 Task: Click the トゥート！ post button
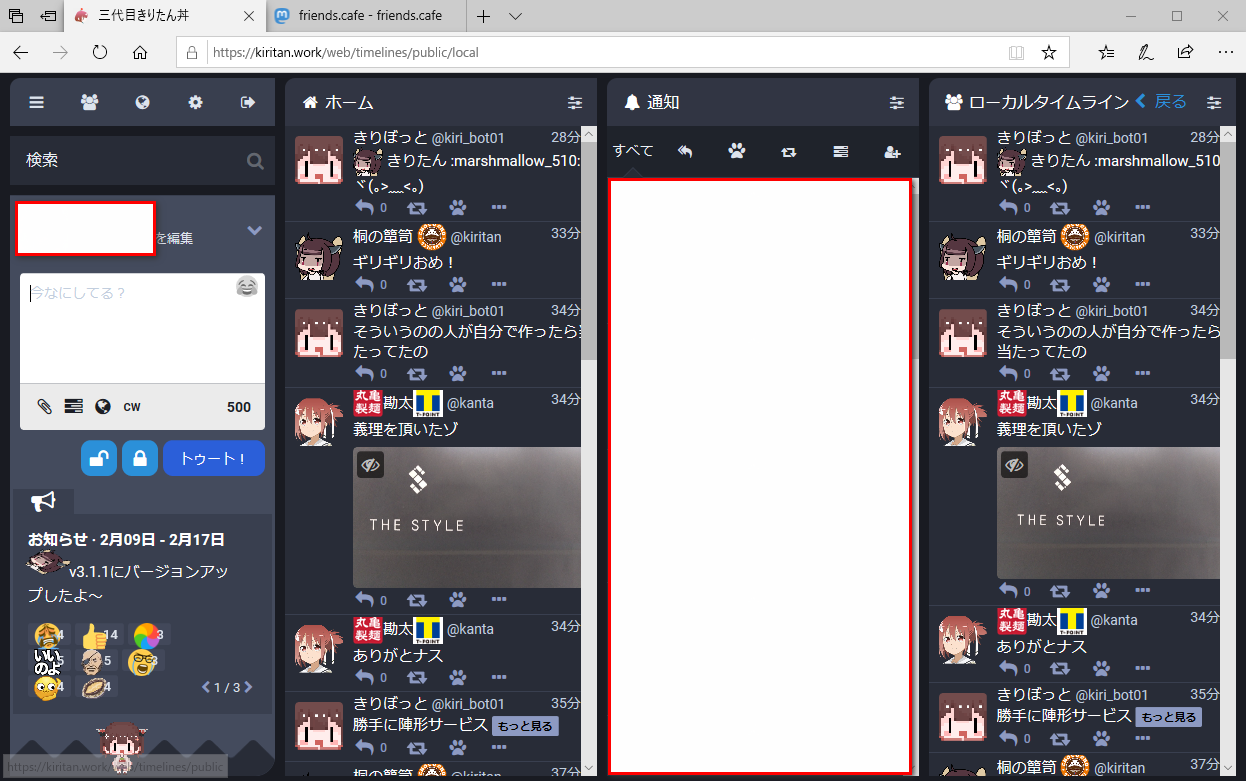click(x=214, y=458)
